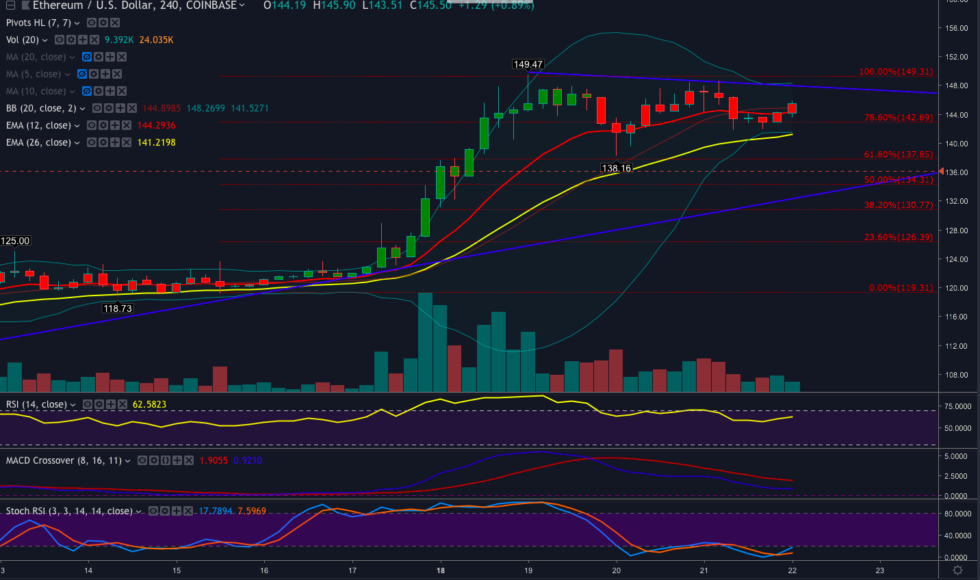Click the plus icon next to EMA (12, close)
The image size is (980, 580).
(115, 124)
